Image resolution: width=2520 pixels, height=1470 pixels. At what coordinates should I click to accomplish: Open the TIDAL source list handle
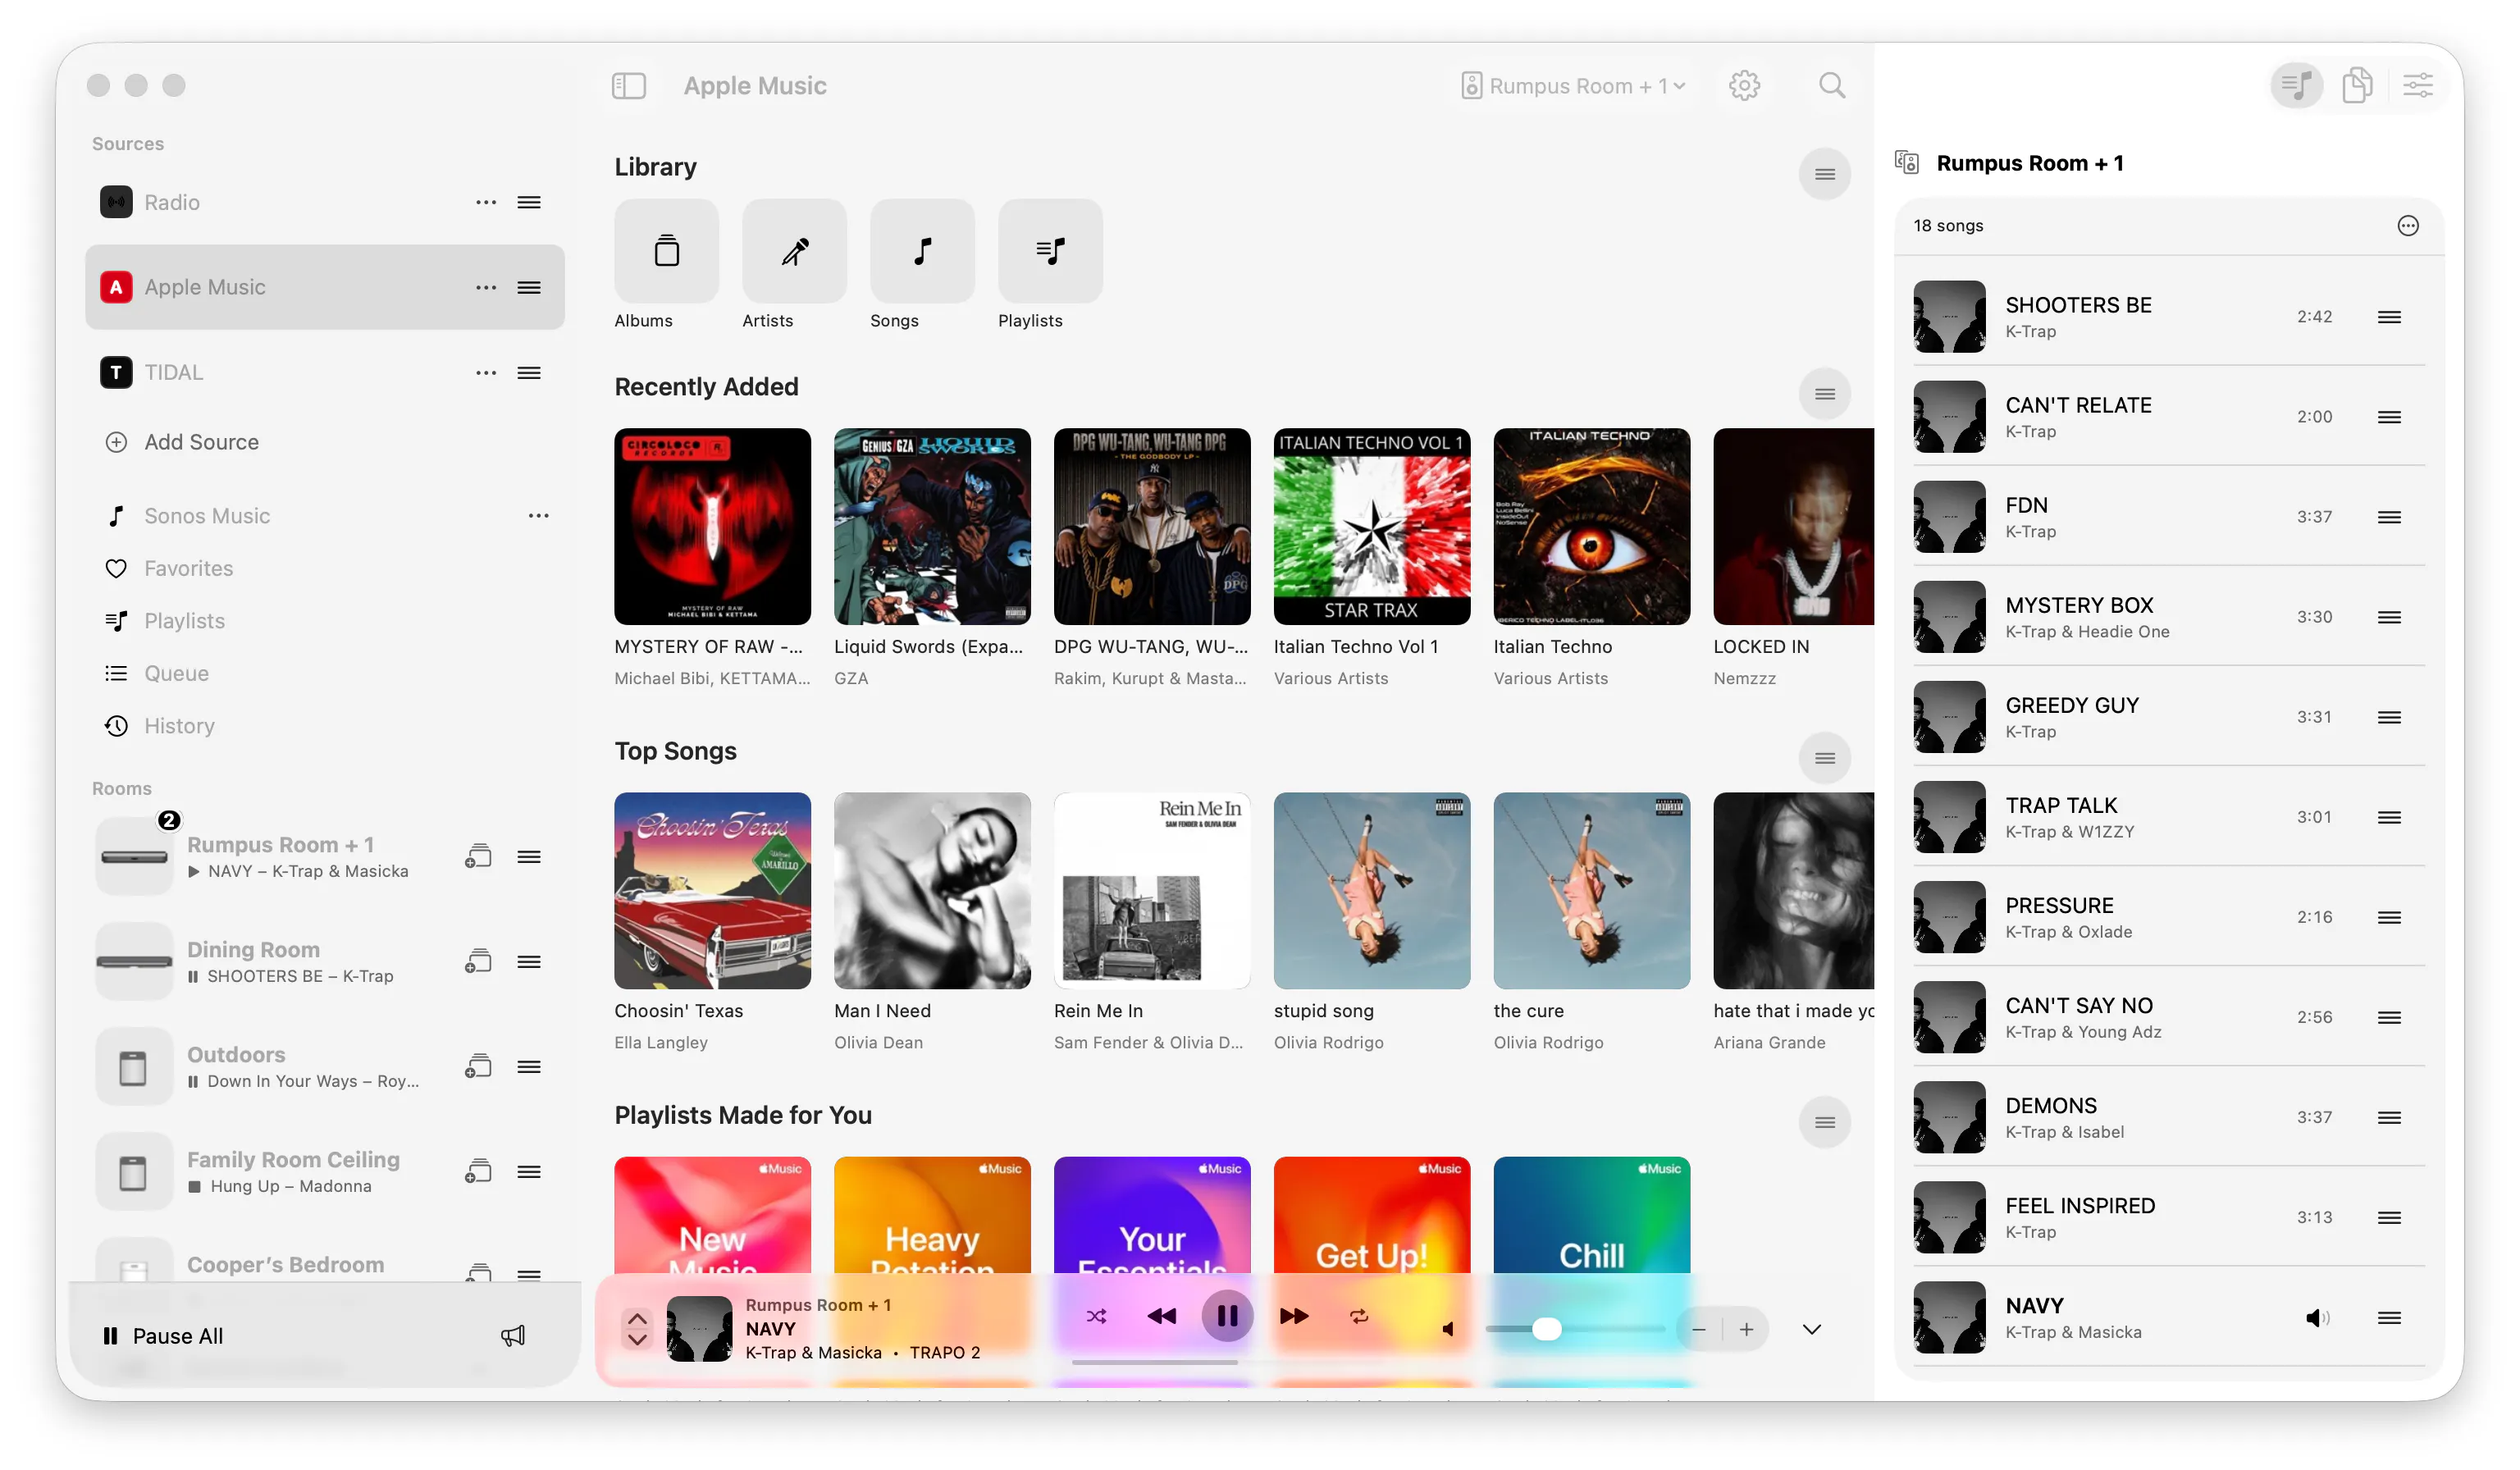[x=529, y=372]
